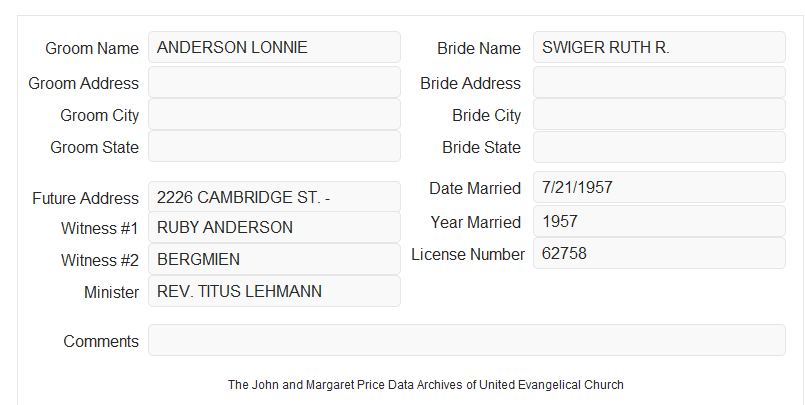805x405 pixels.
Task: Click the Data Archives footer text
Action: (426, 385)
